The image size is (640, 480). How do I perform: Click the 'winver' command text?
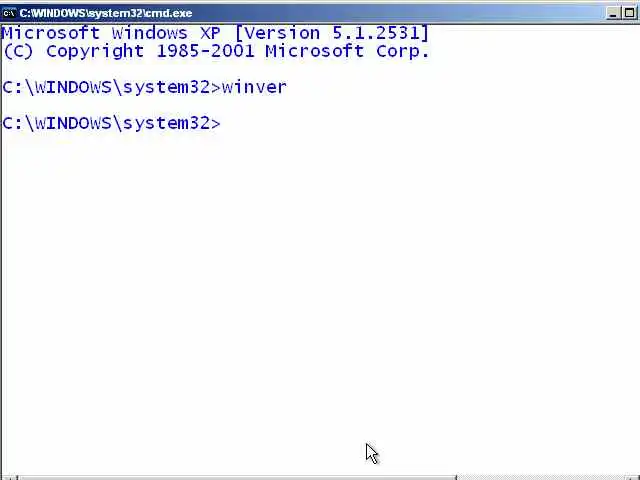coord(254,87)
